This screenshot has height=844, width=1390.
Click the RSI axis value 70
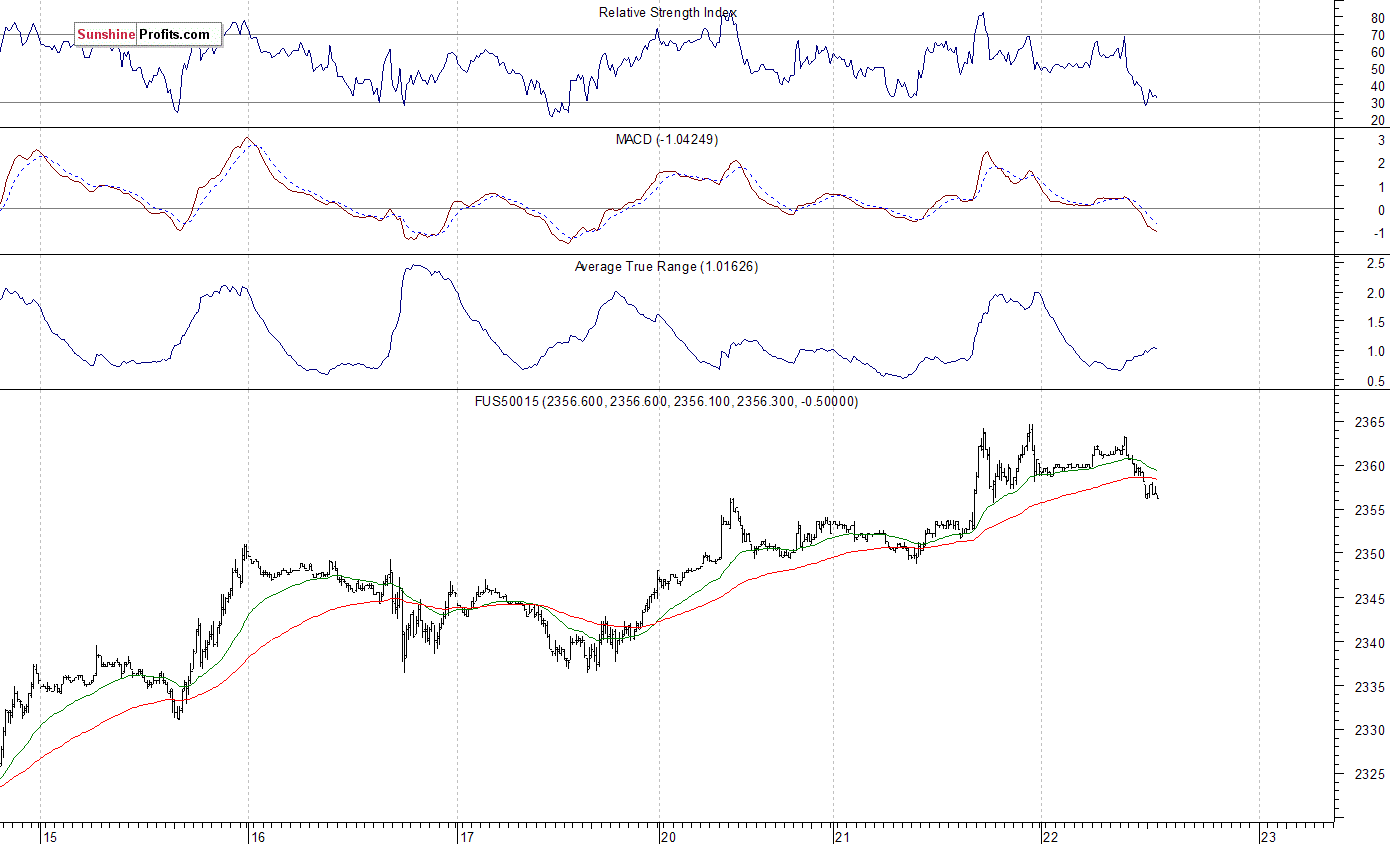[1377, 35]
